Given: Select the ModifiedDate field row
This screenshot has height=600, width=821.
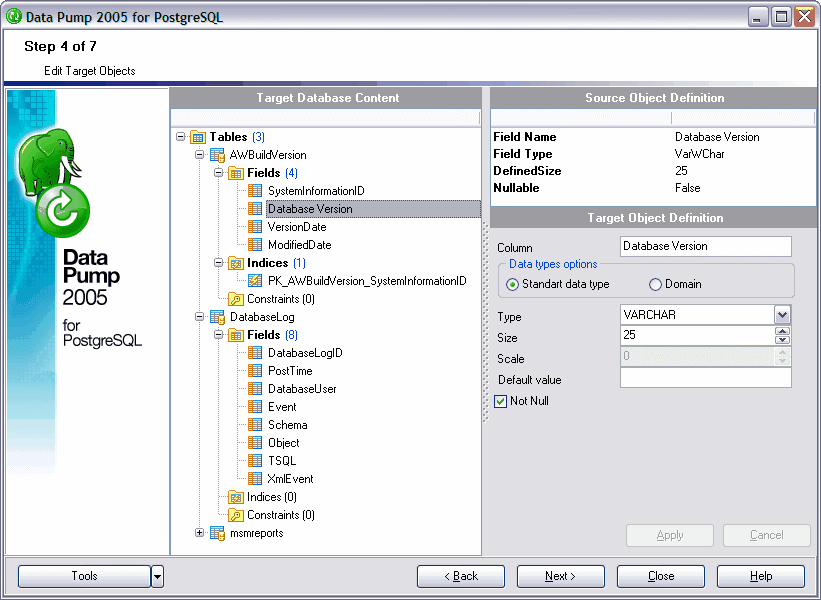Looking at the screenshot, I should coord(299,245).
